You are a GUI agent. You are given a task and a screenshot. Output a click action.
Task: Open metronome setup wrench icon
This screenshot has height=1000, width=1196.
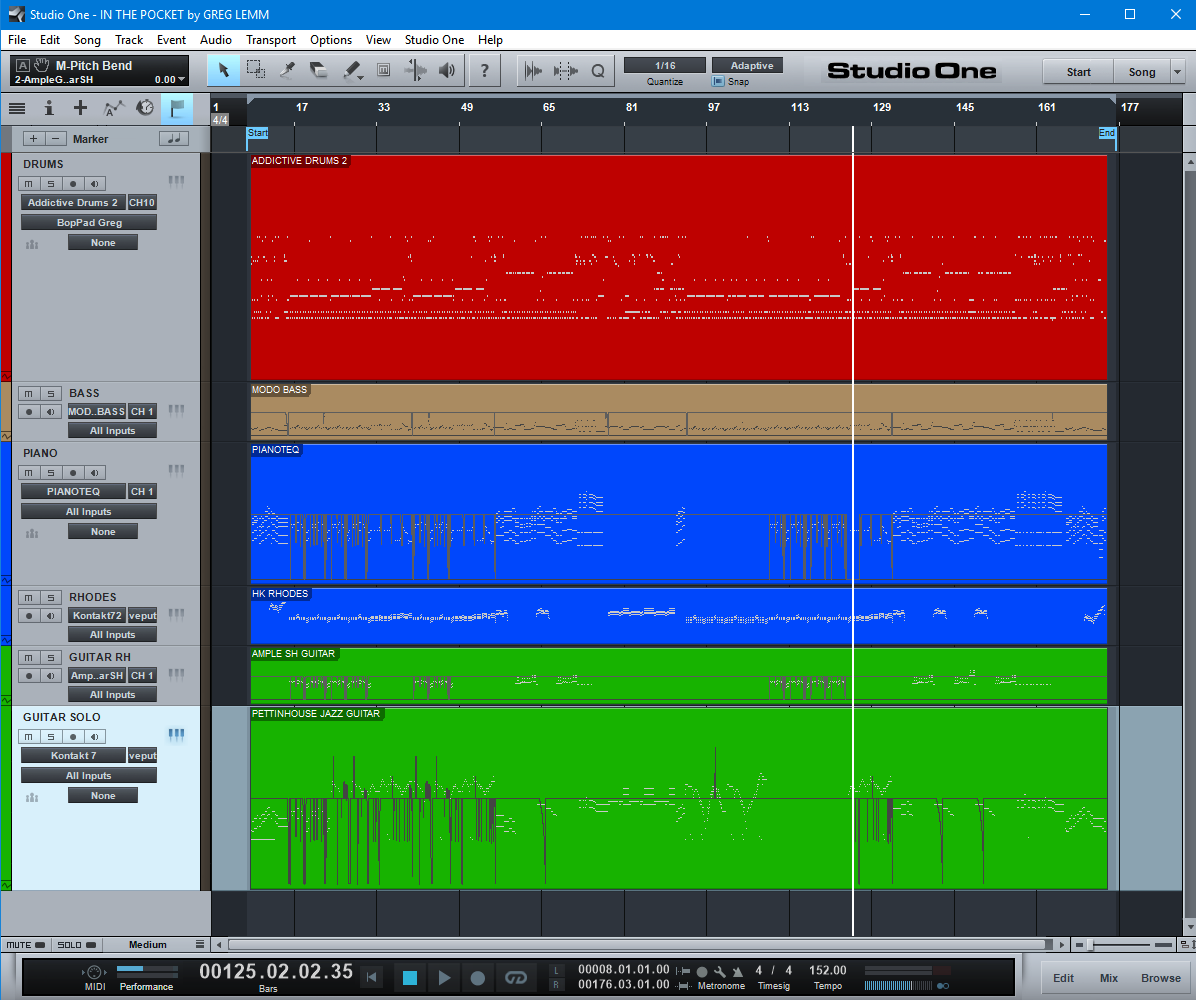click(719, 972)
